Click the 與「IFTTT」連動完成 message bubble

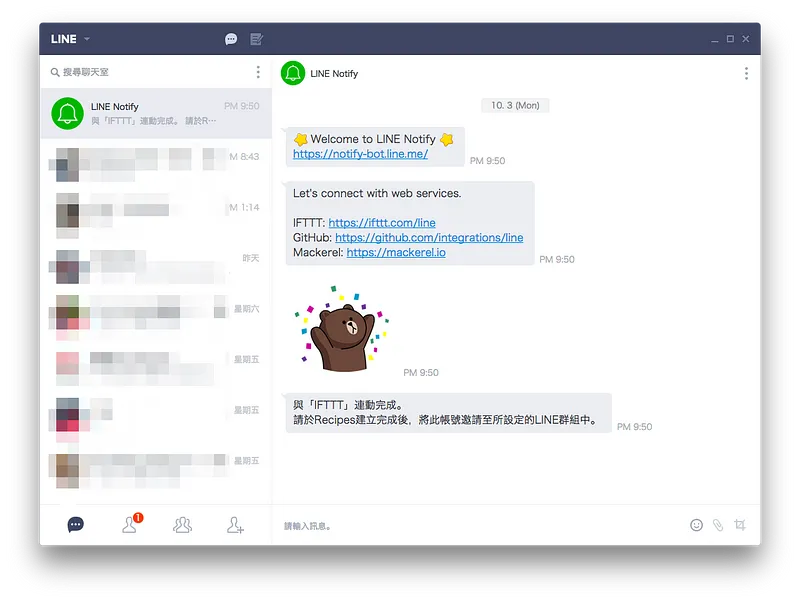tap(448, 413)
